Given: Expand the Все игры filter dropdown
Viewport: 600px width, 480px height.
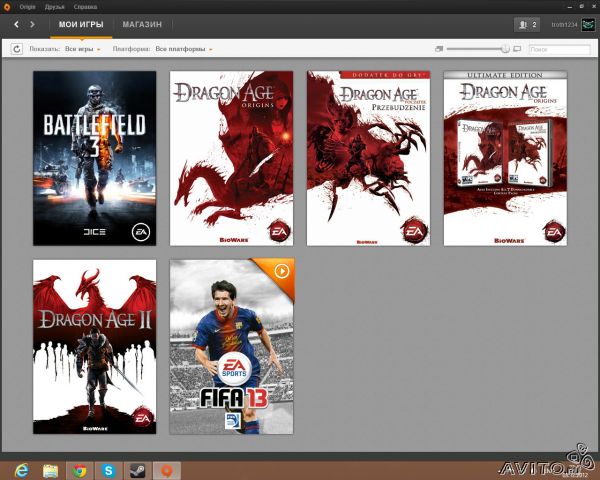Looking at the screenshot, I should (x=83, y=49).
